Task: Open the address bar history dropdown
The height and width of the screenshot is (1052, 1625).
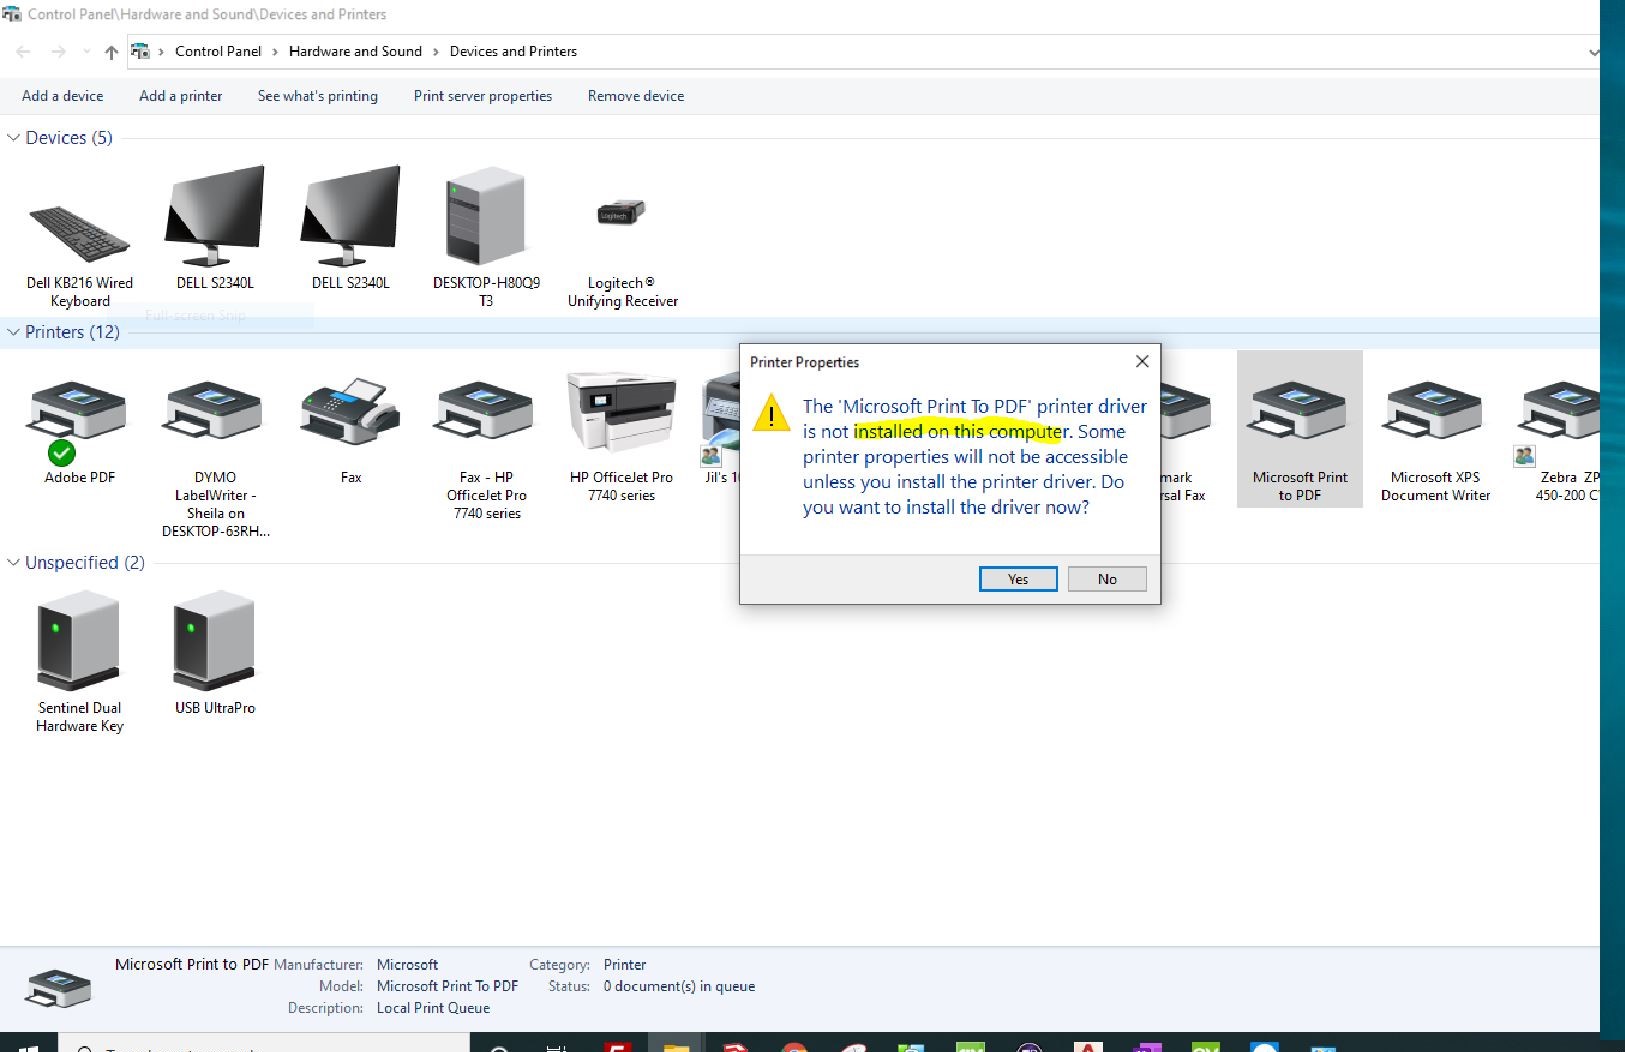Action: [1592, 52]
